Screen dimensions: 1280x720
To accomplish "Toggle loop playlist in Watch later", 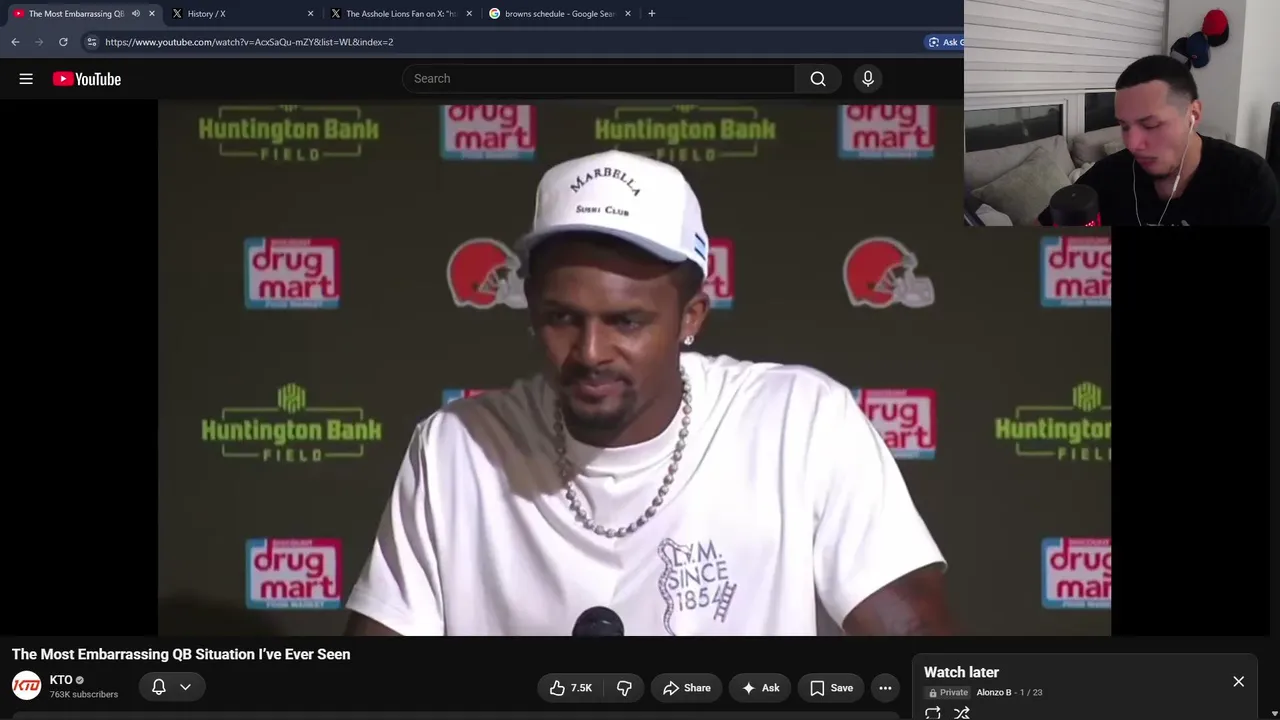I will pos(933,713).
